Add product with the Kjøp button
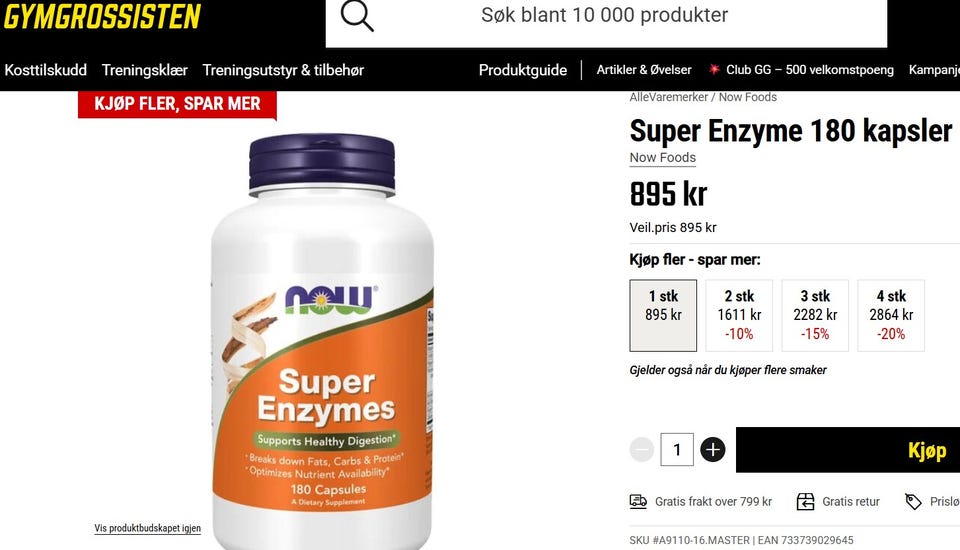 (848, 450)
